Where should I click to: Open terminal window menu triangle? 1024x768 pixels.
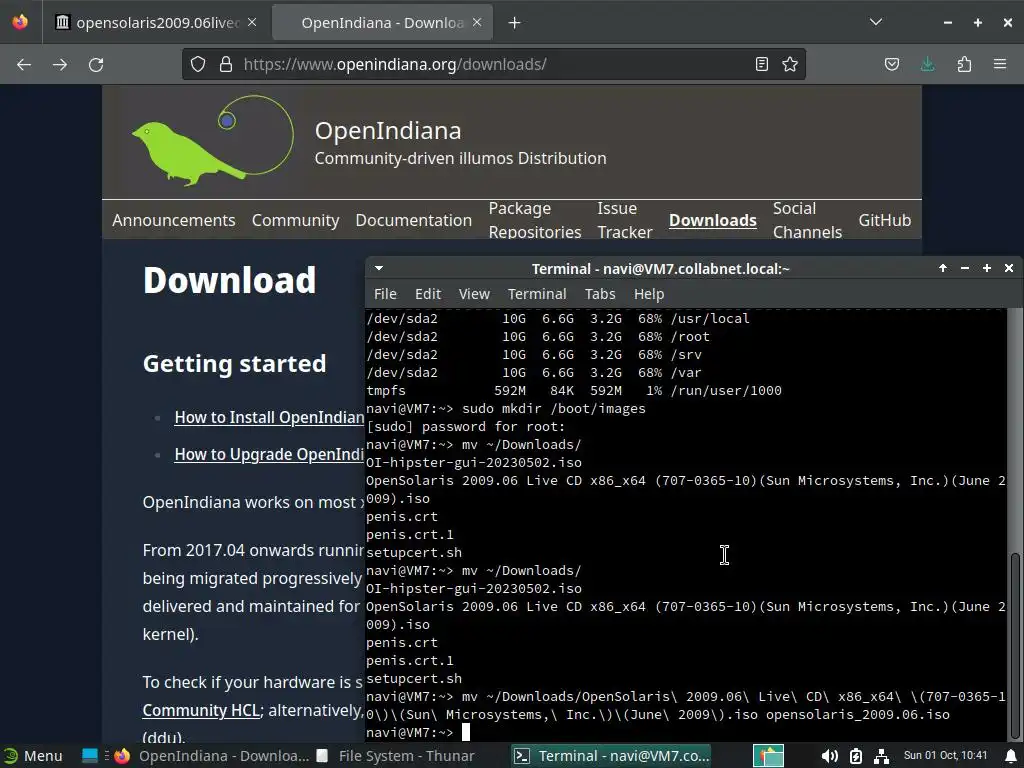(379, 268)
